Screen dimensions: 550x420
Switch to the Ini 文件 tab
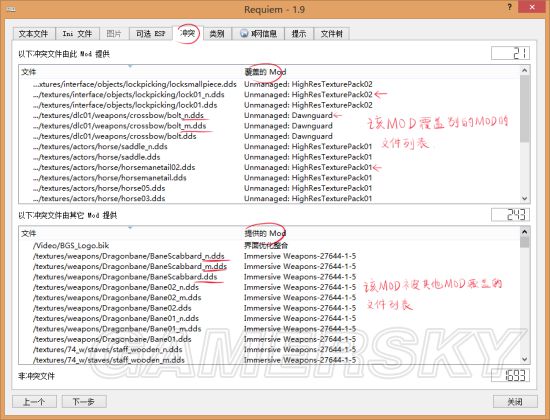(77, 34)
